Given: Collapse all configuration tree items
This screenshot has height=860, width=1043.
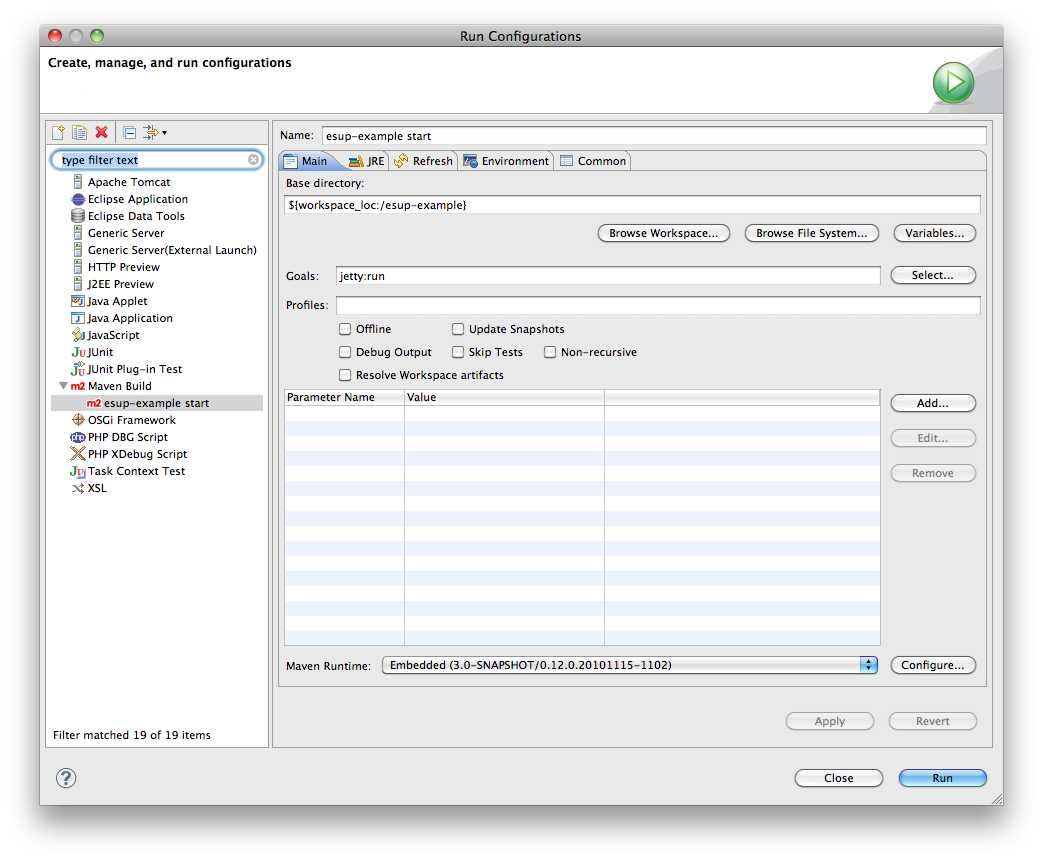Looking at the screenshot, I should point(129,132).
